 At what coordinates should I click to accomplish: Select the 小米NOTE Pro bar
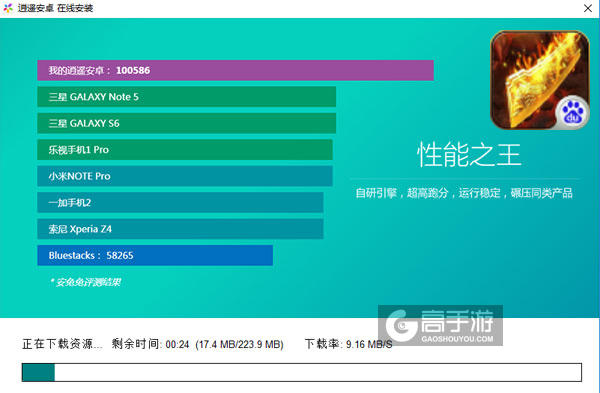(x=185, y=176)
